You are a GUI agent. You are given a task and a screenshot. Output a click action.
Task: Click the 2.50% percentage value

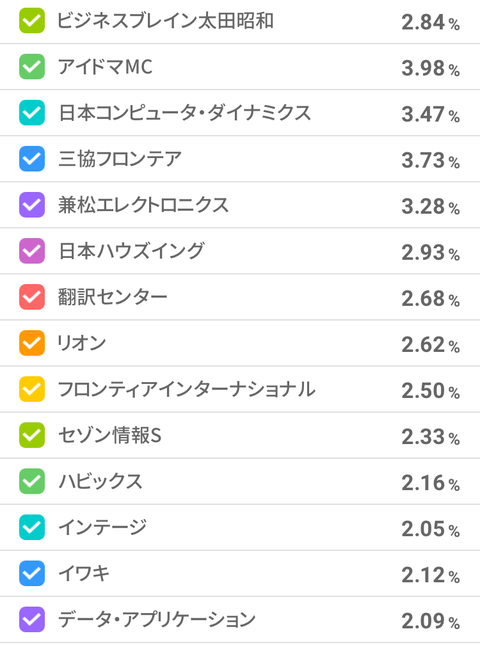pos(430,391)
